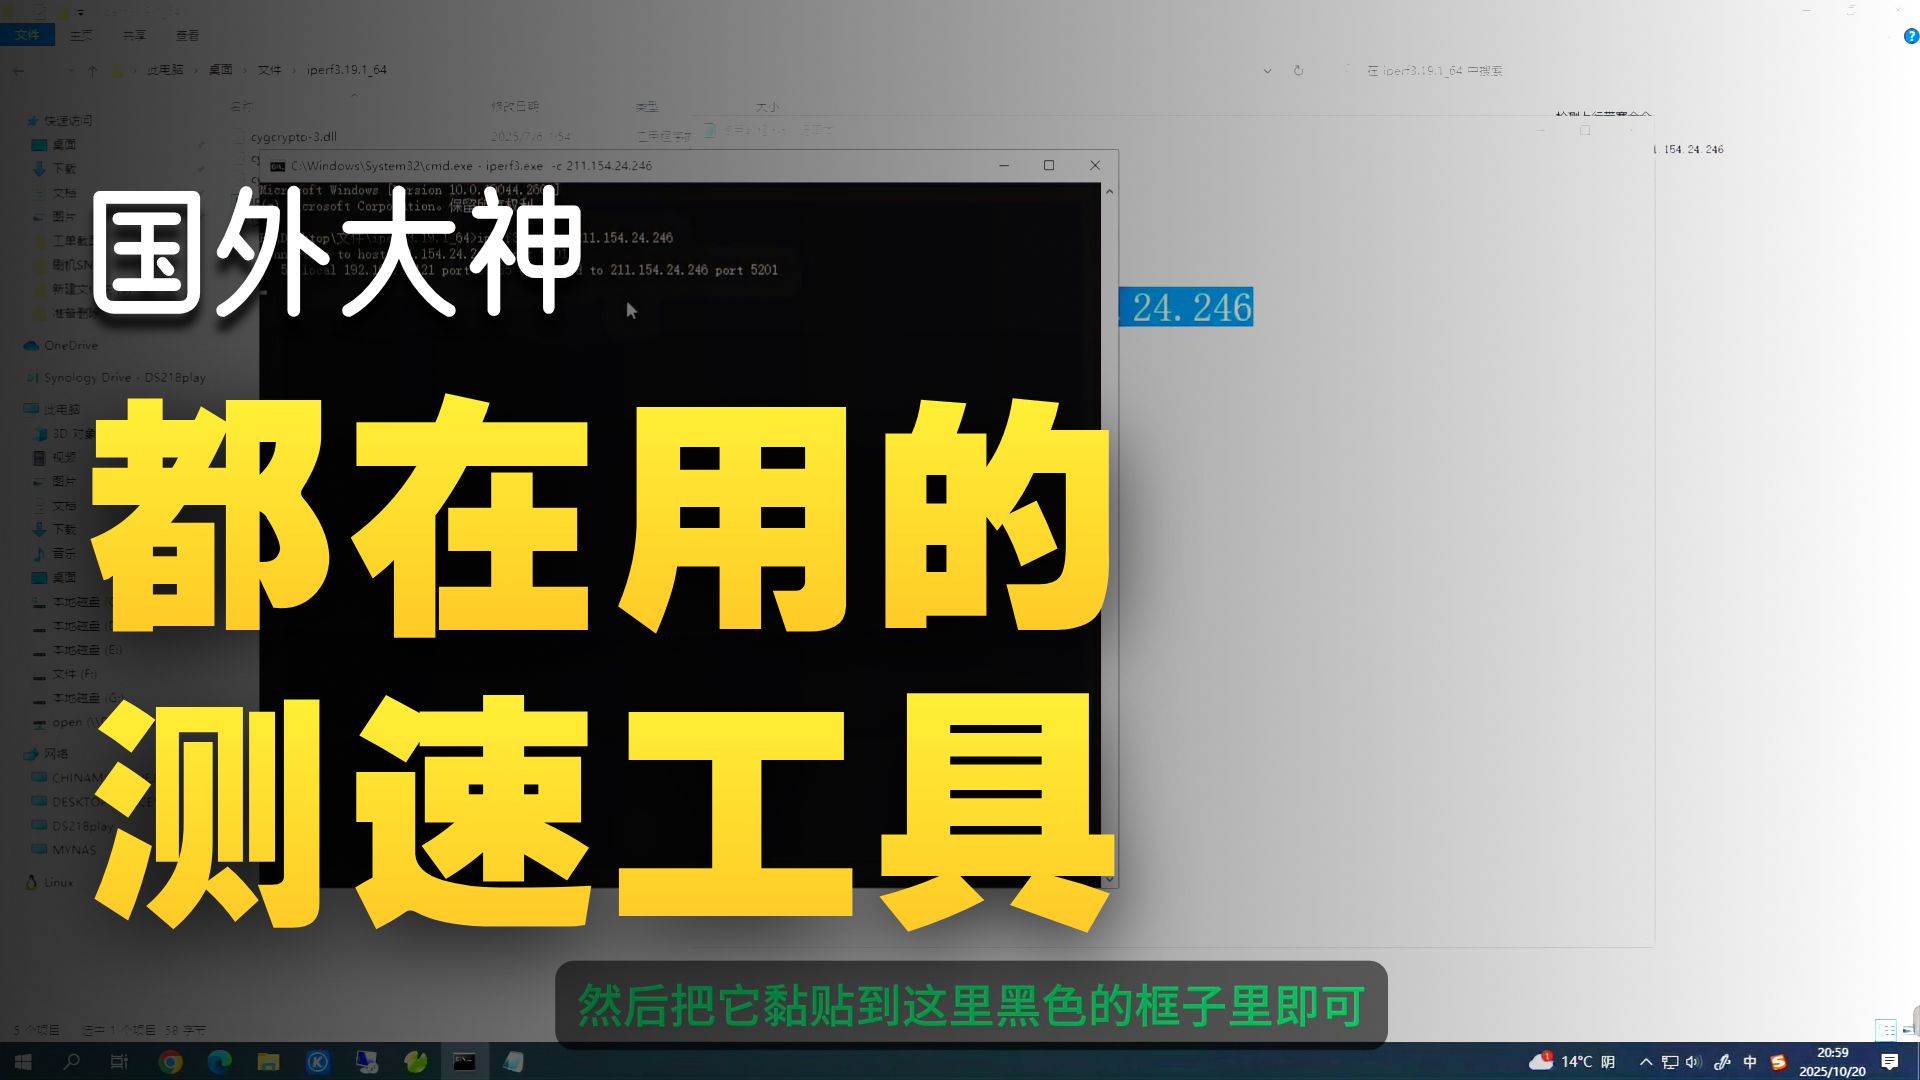The image size is (1920, 1080).
Task: Show hidden system tray icons
Action: click(x=1645, y=1062)
